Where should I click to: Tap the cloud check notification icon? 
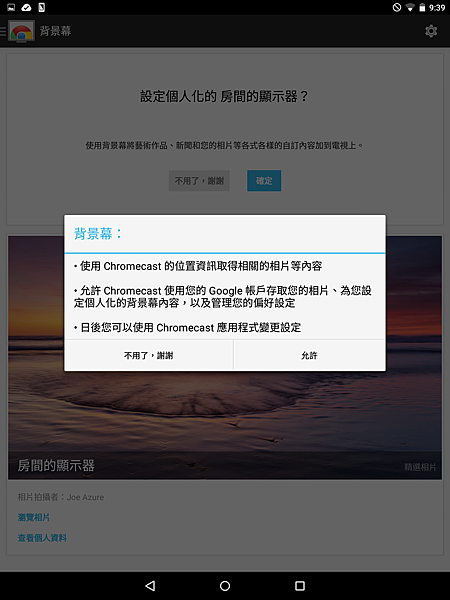26,7
